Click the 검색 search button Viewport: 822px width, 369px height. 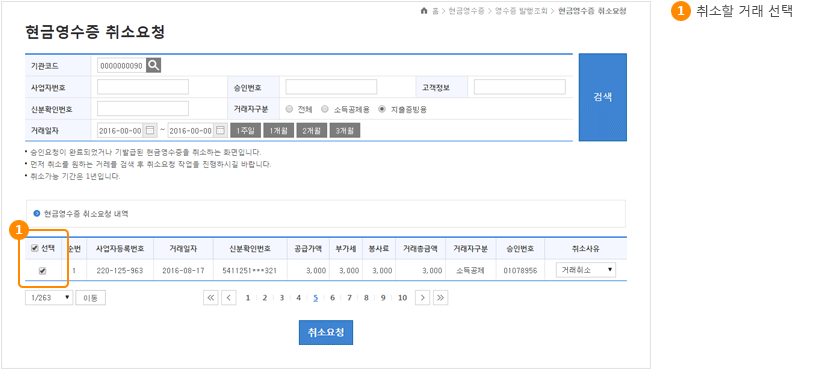603,97
